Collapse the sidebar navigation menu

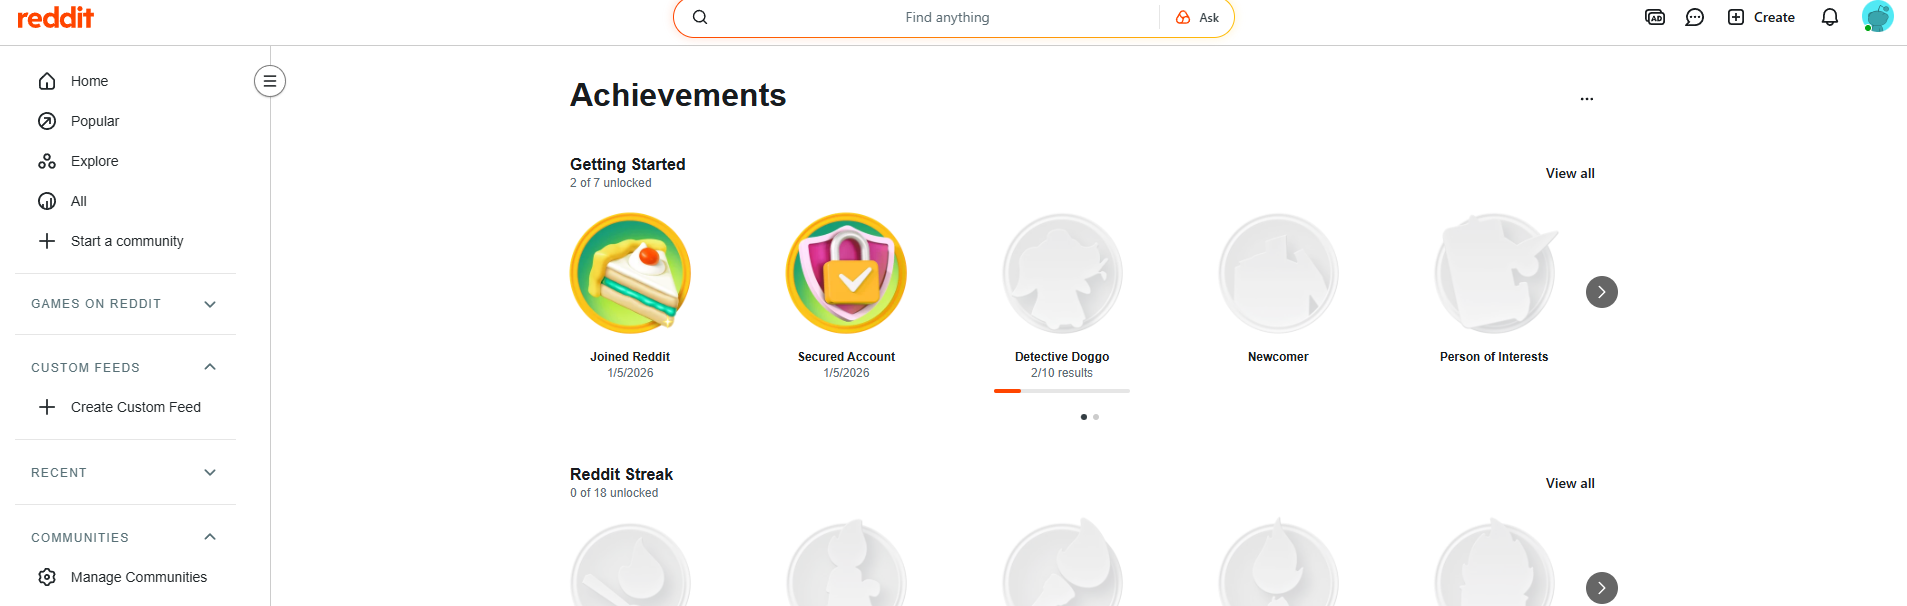tap(270, 81)
